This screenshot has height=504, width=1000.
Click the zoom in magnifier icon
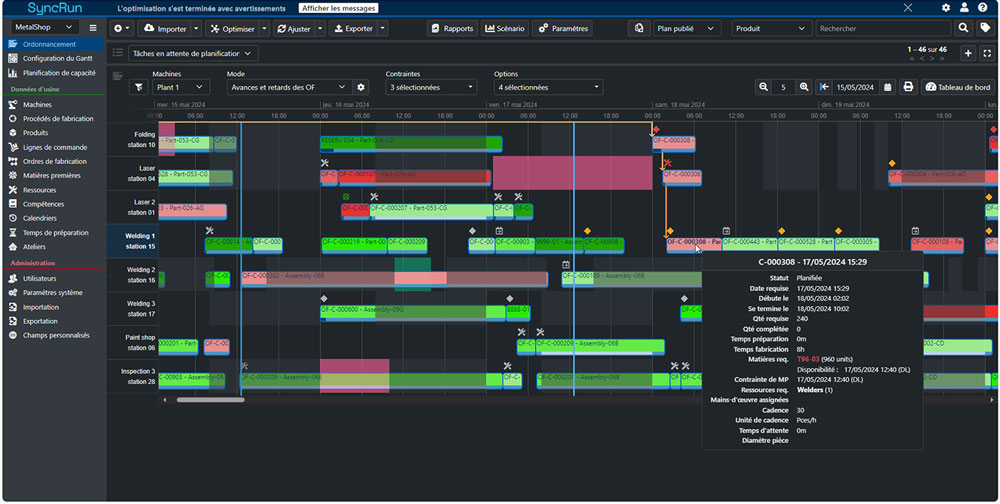click(804, 87)
